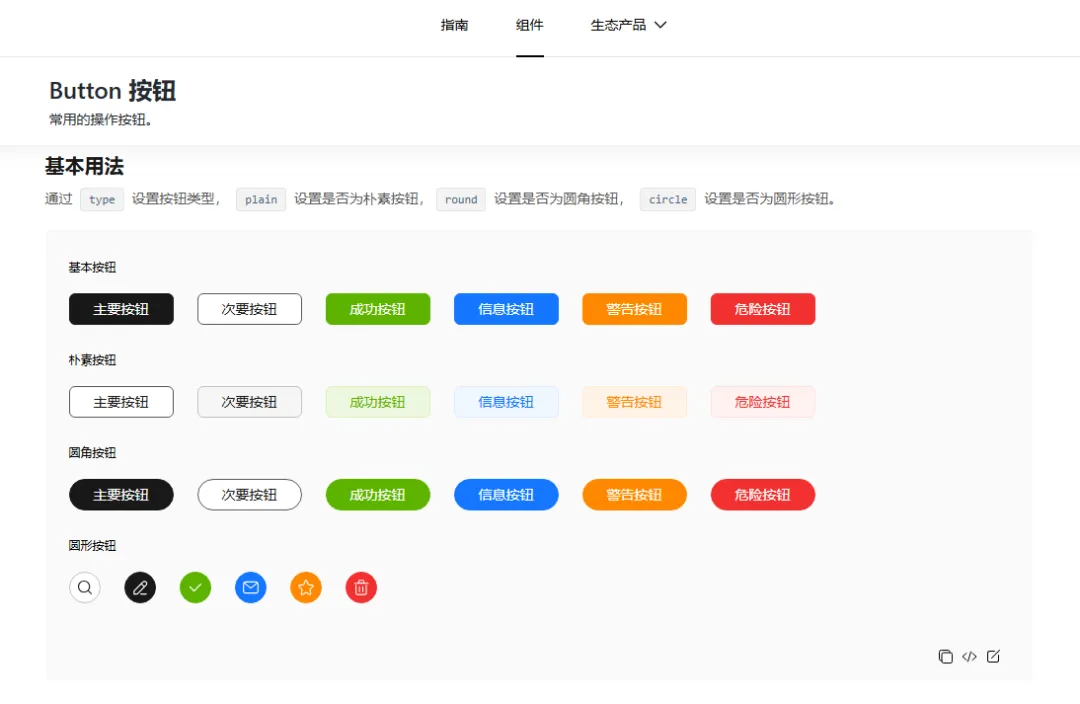Click the rounded green 成功按钮
1080x704 pixels.
click(378, 495)
